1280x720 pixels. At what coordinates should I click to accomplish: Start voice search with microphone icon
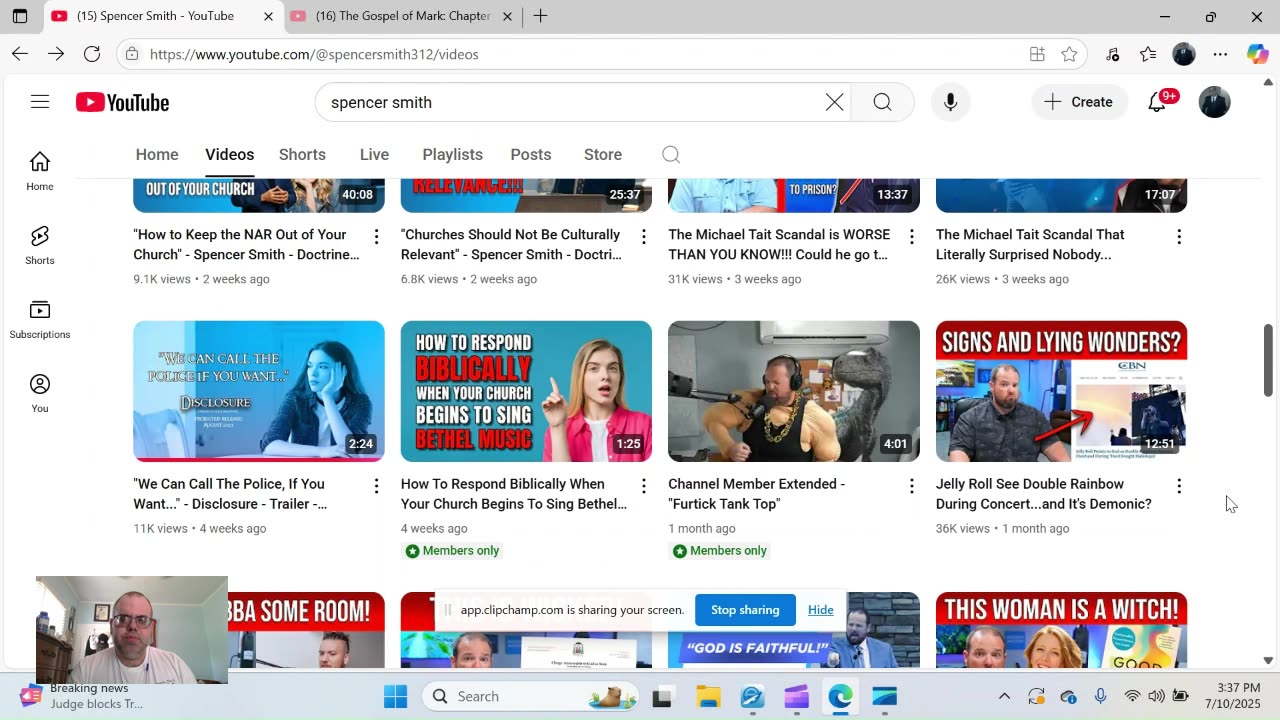pyautogui.click(x=950, y=102)
